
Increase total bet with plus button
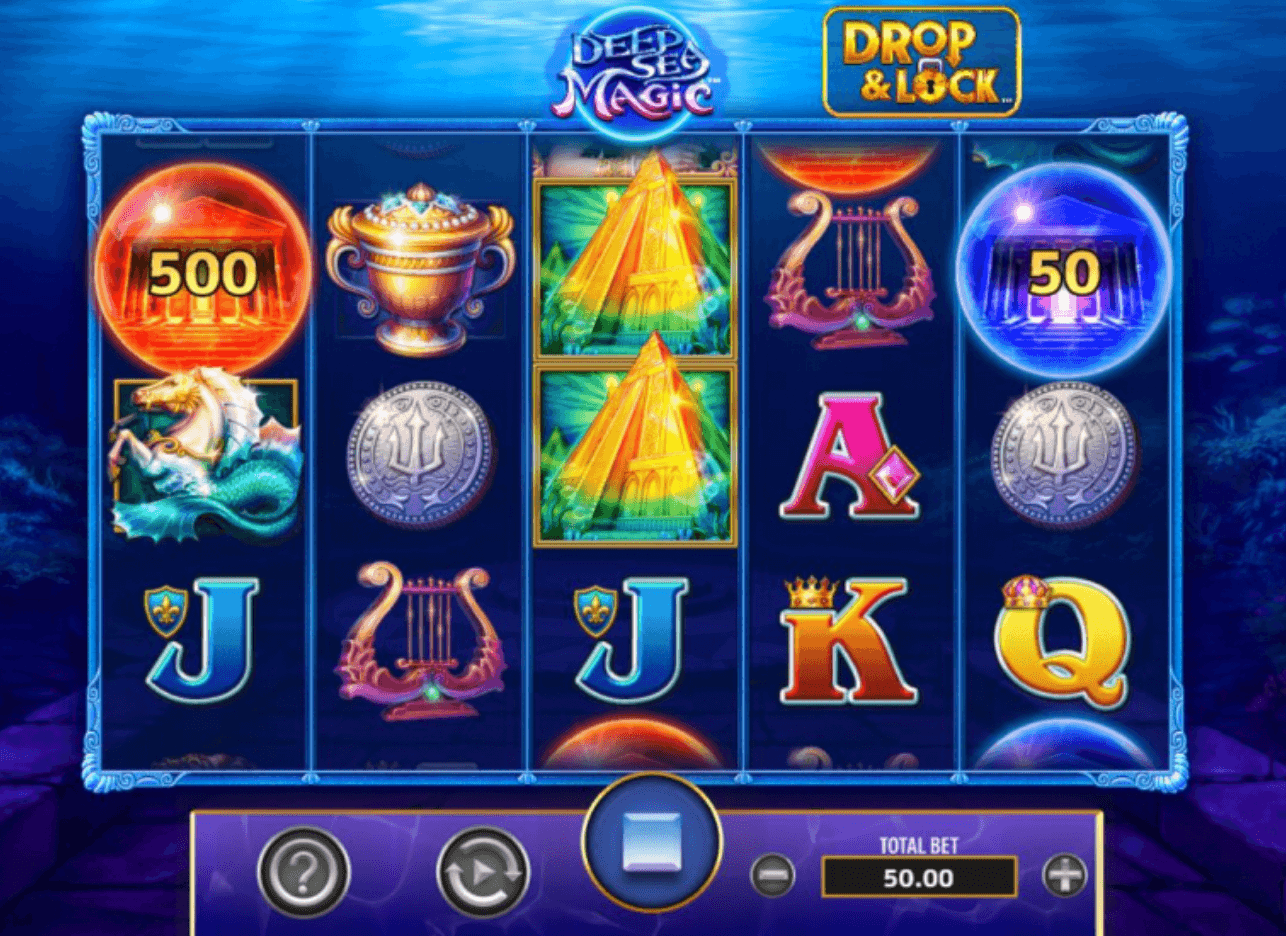[x=1064, y=877]
